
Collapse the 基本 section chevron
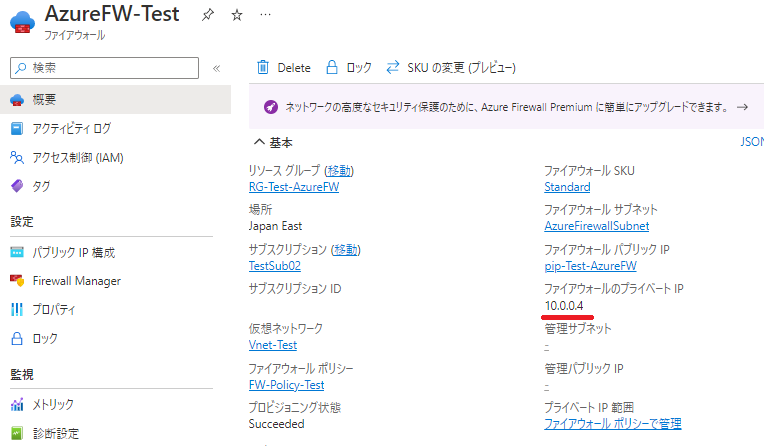[x=259, y=142]
